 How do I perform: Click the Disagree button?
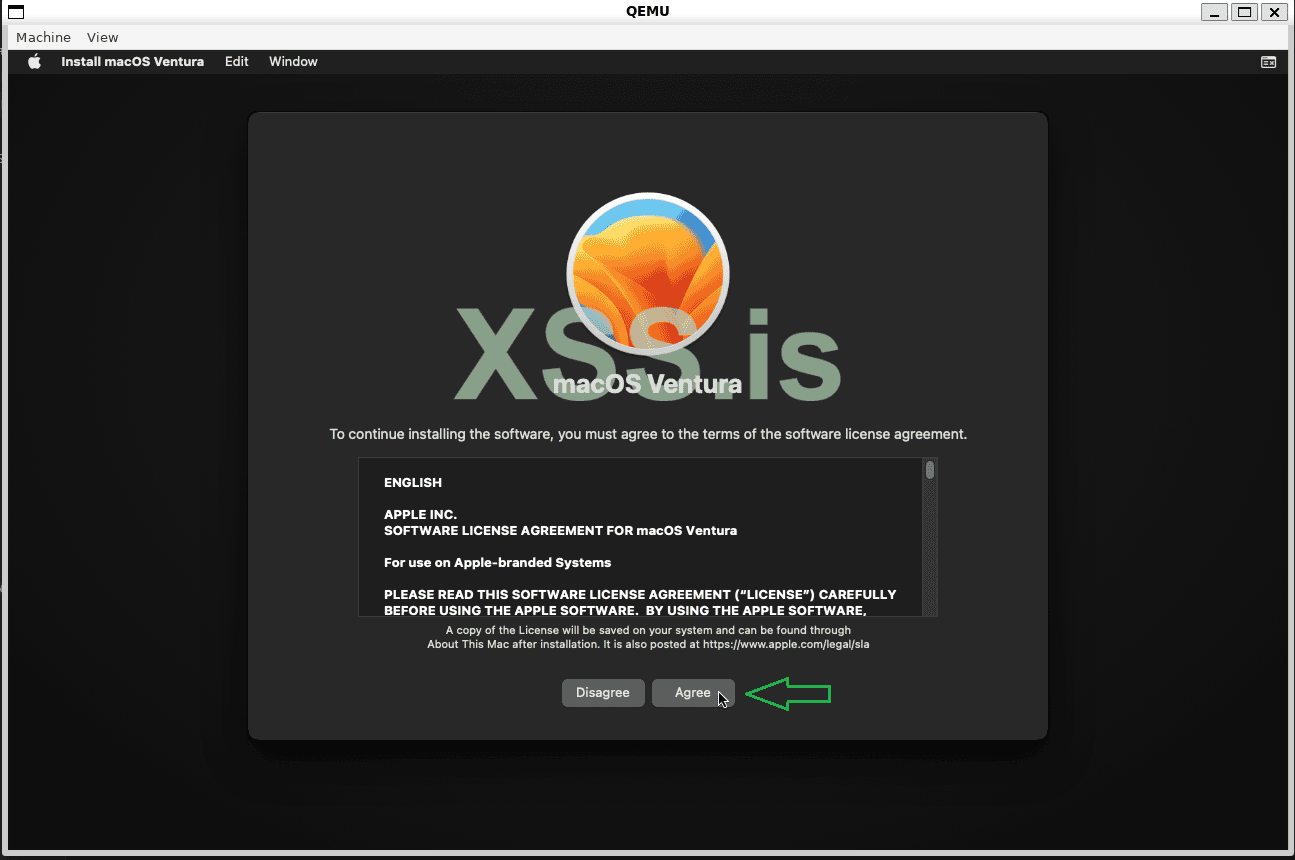[x=603, y=693]
